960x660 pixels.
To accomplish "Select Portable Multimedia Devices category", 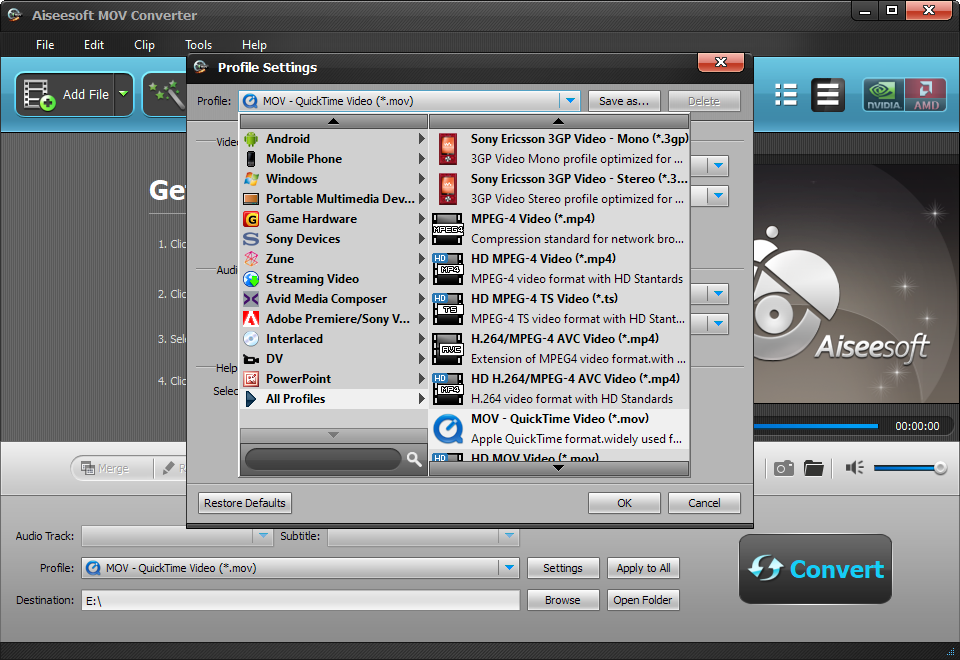I will coord(334,199).
